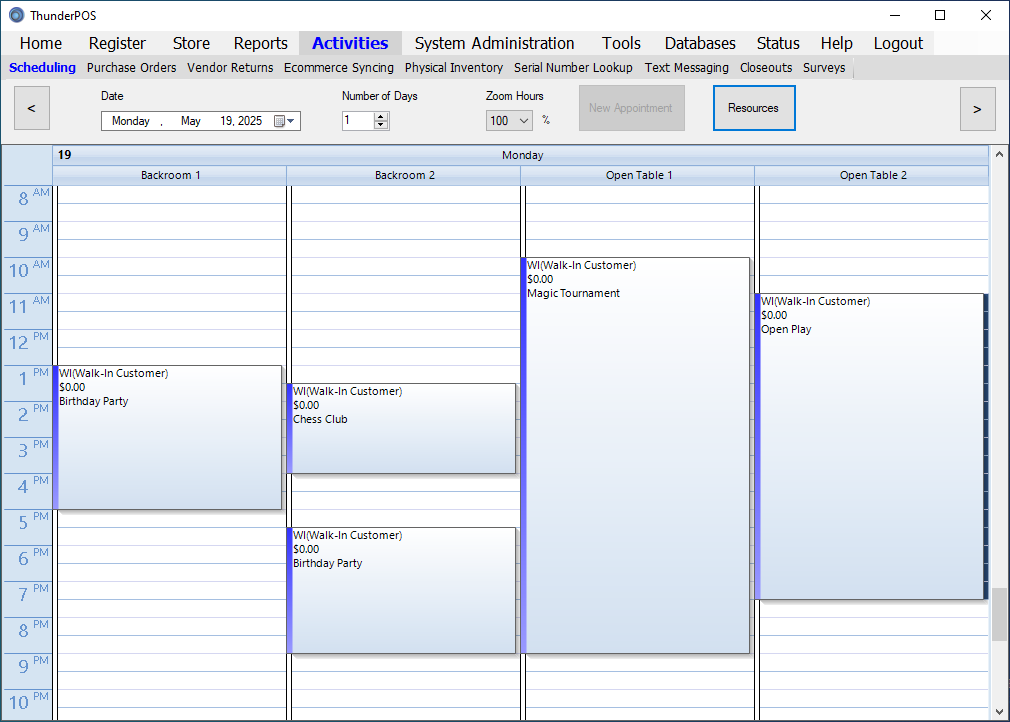
Task: Open the Reports menu
Action: pos(260,43)
